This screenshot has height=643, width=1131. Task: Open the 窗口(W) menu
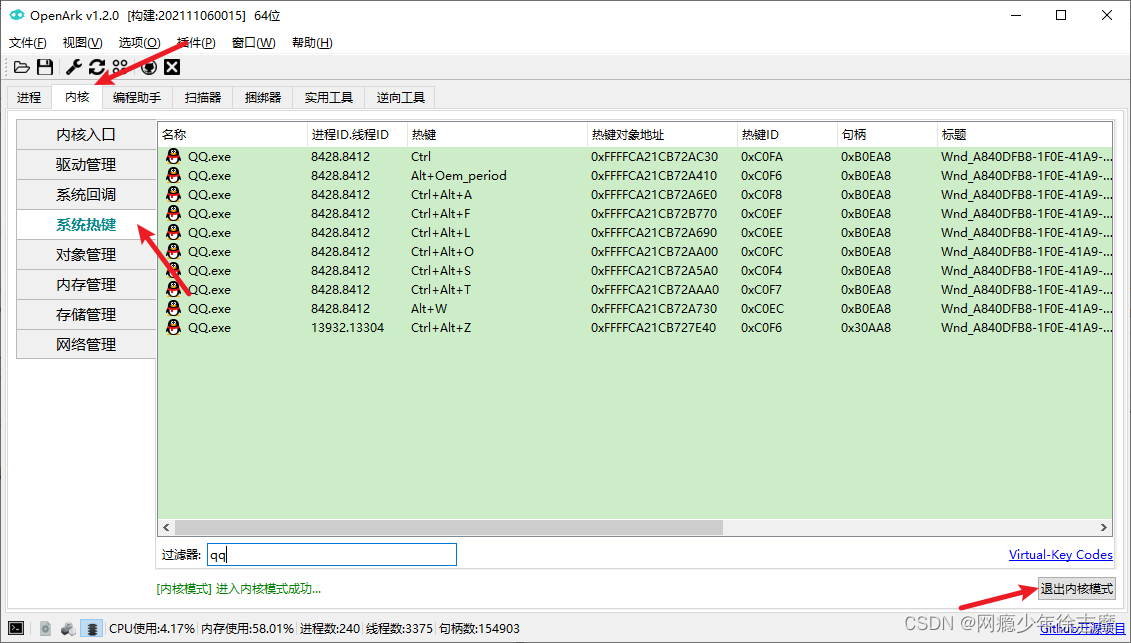coord(254,43)
